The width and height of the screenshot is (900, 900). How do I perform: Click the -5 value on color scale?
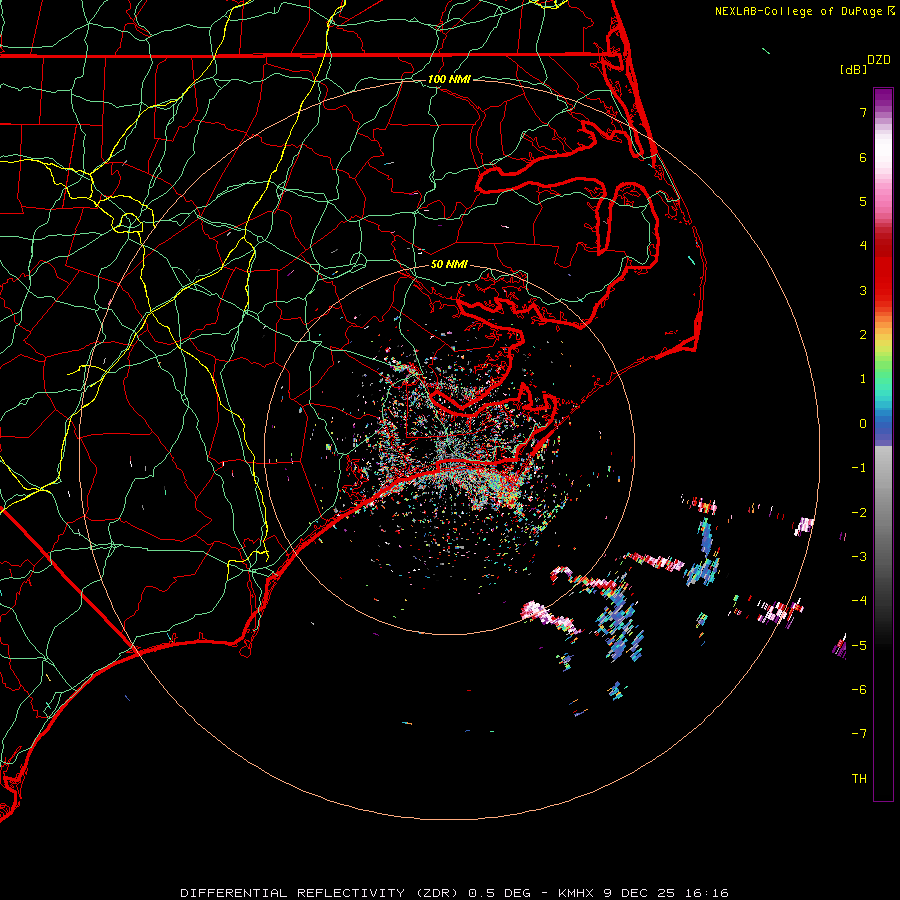click(x=859, y=645)
